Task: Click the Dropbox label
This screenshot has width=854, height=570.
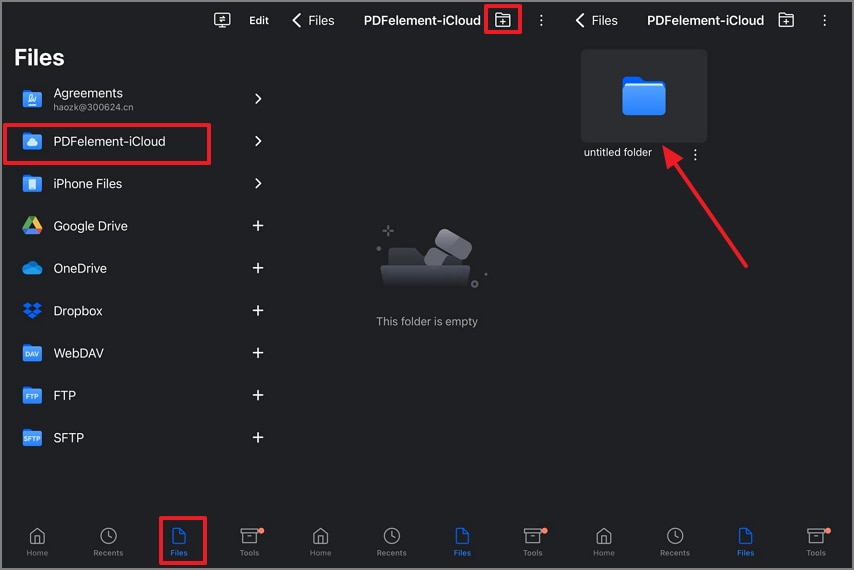Action: pos(78,311)
